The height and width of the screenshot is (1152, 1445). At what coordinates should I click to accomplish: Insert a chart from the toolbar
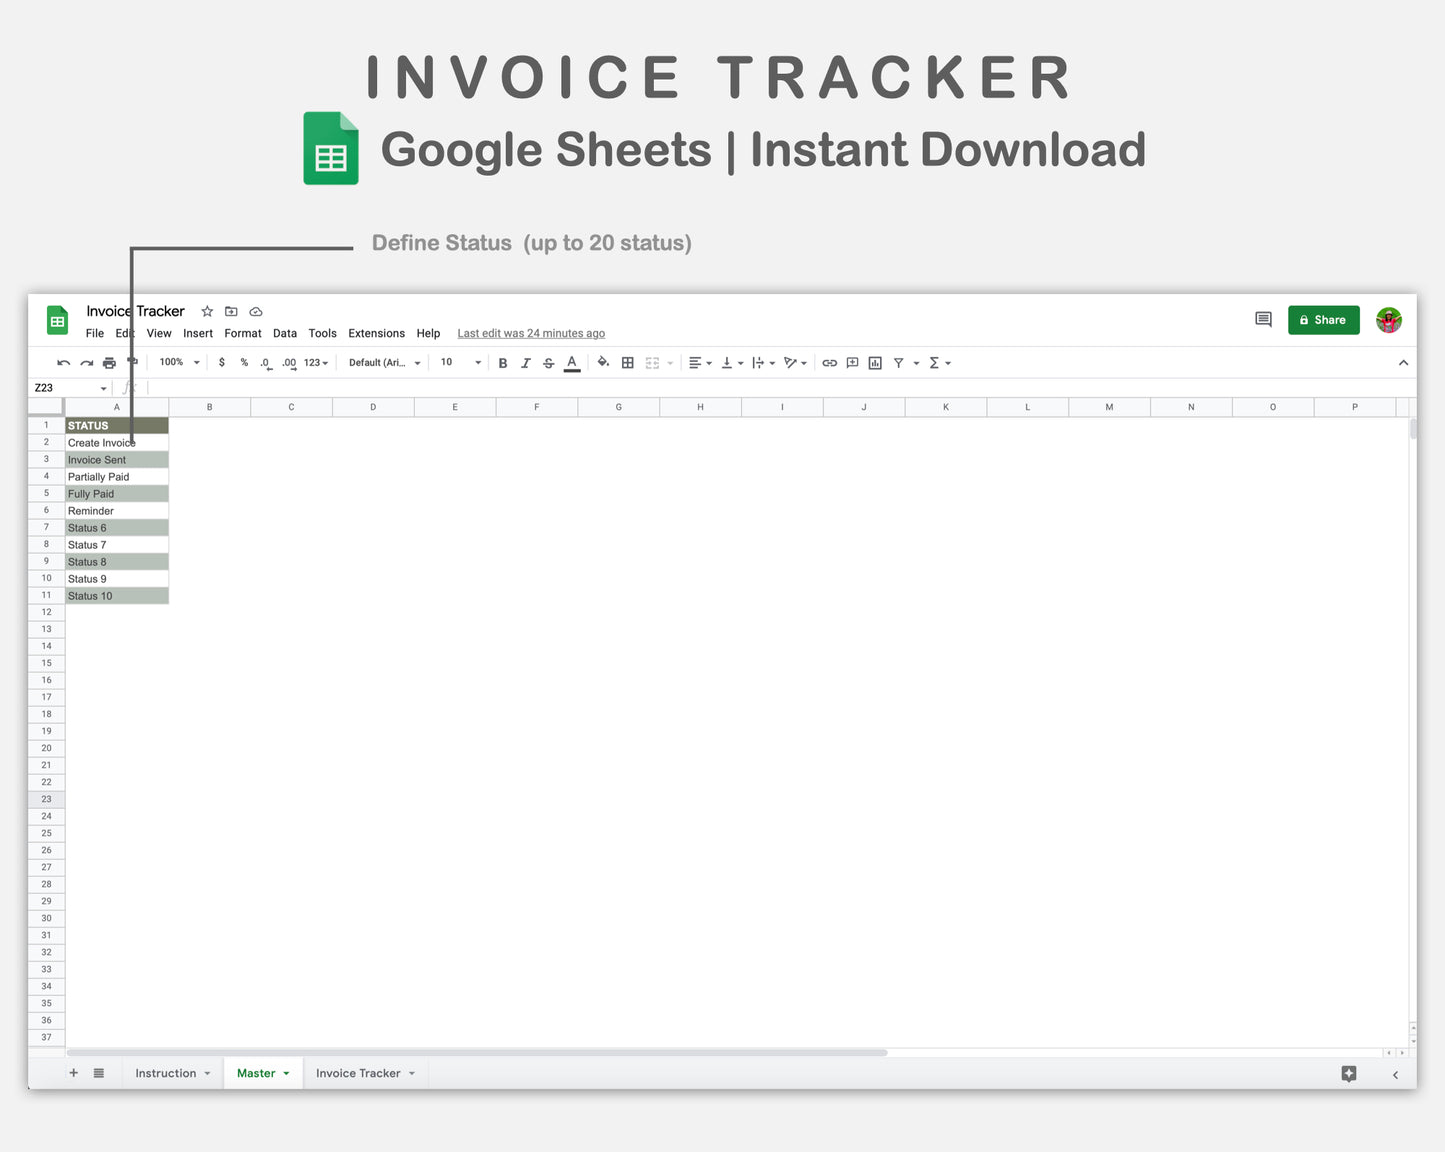point(874,362)
